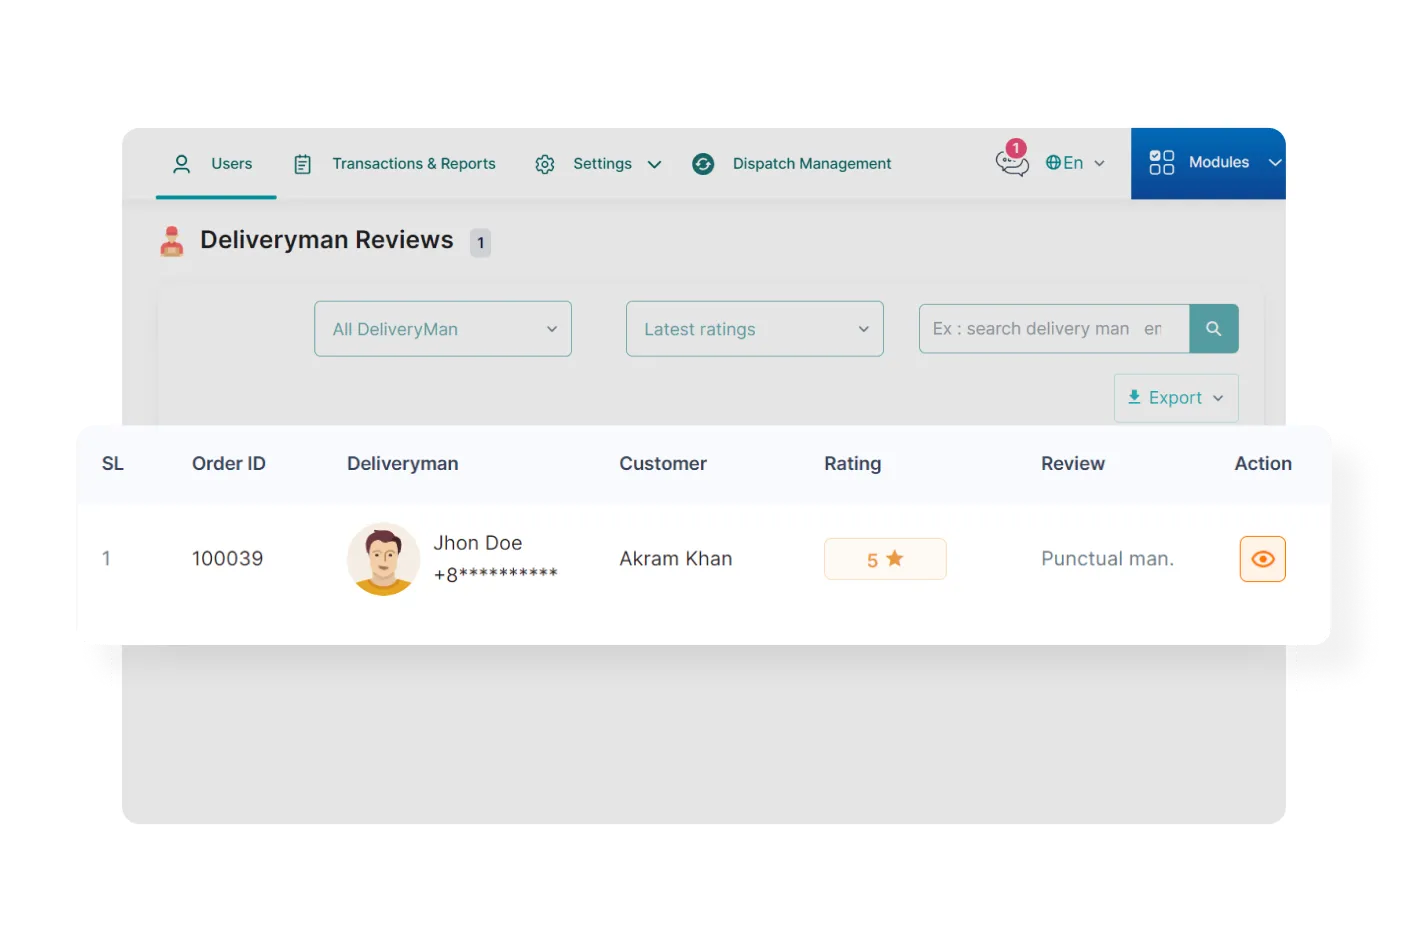Expand the Latest ratings dropdown
1408x952 pixels.
(x=754, y=329)
